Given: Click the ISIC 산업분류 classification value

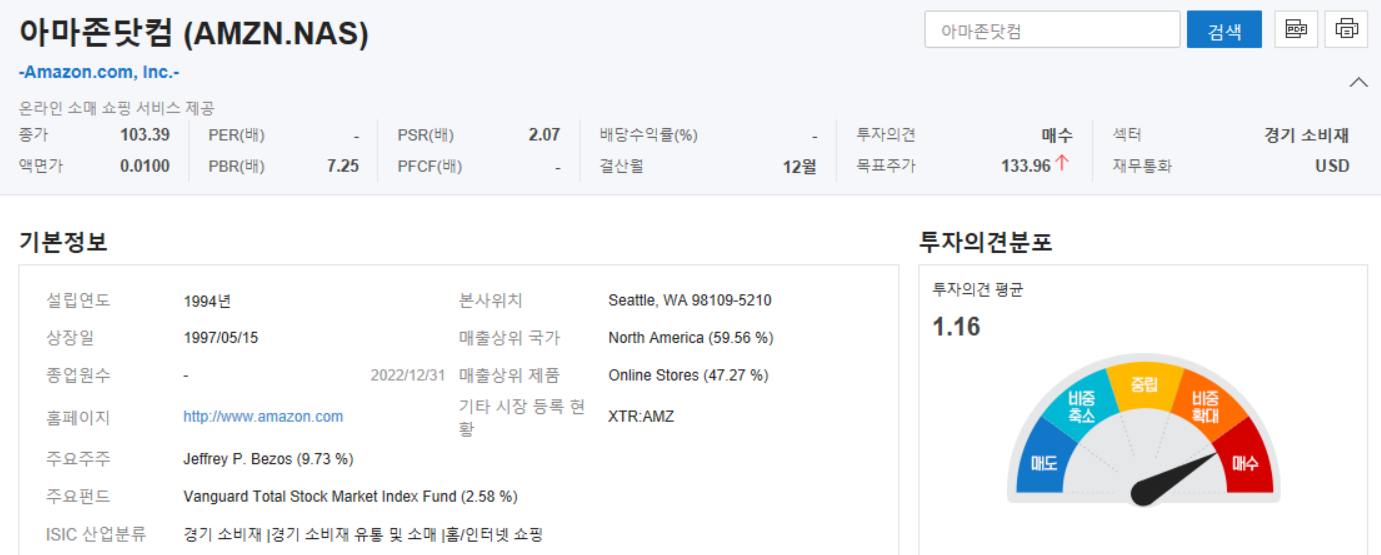Looking at the screenshot, I should pos(363,535).
